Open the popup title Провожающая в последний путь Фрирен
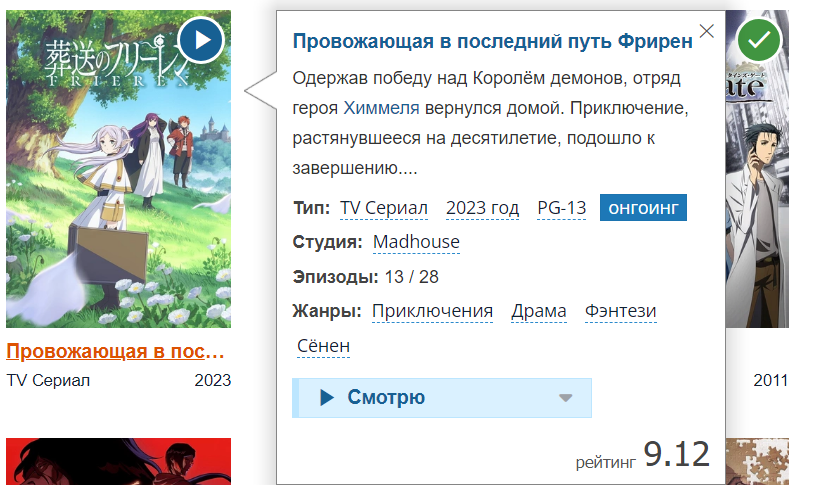The height and width of the screenshot is (485, 830). click(492, 41)
